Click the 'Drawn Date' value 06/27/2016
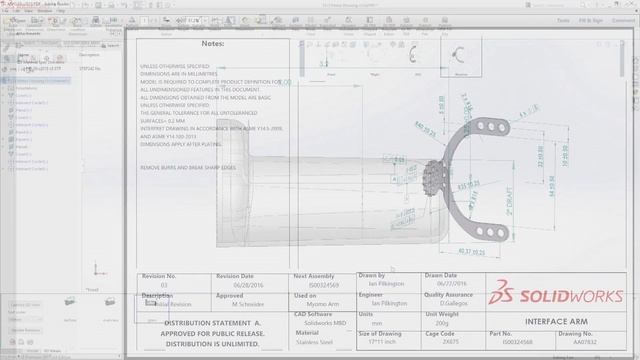Screen dimensions: 640x360 tap(451, 283)
